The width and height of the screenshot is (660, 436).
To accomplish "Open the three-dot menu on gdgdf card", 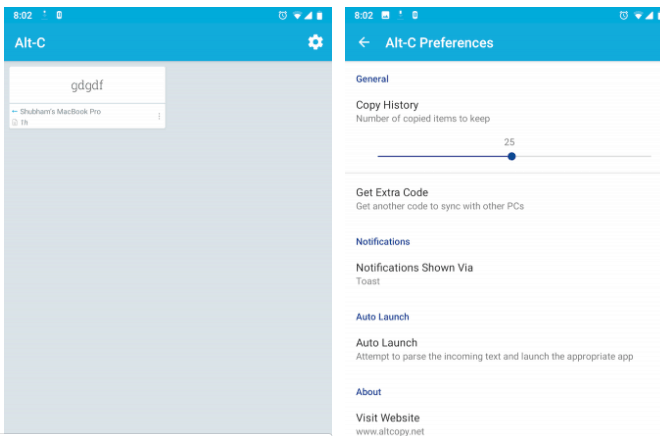I will click(159, 117).
